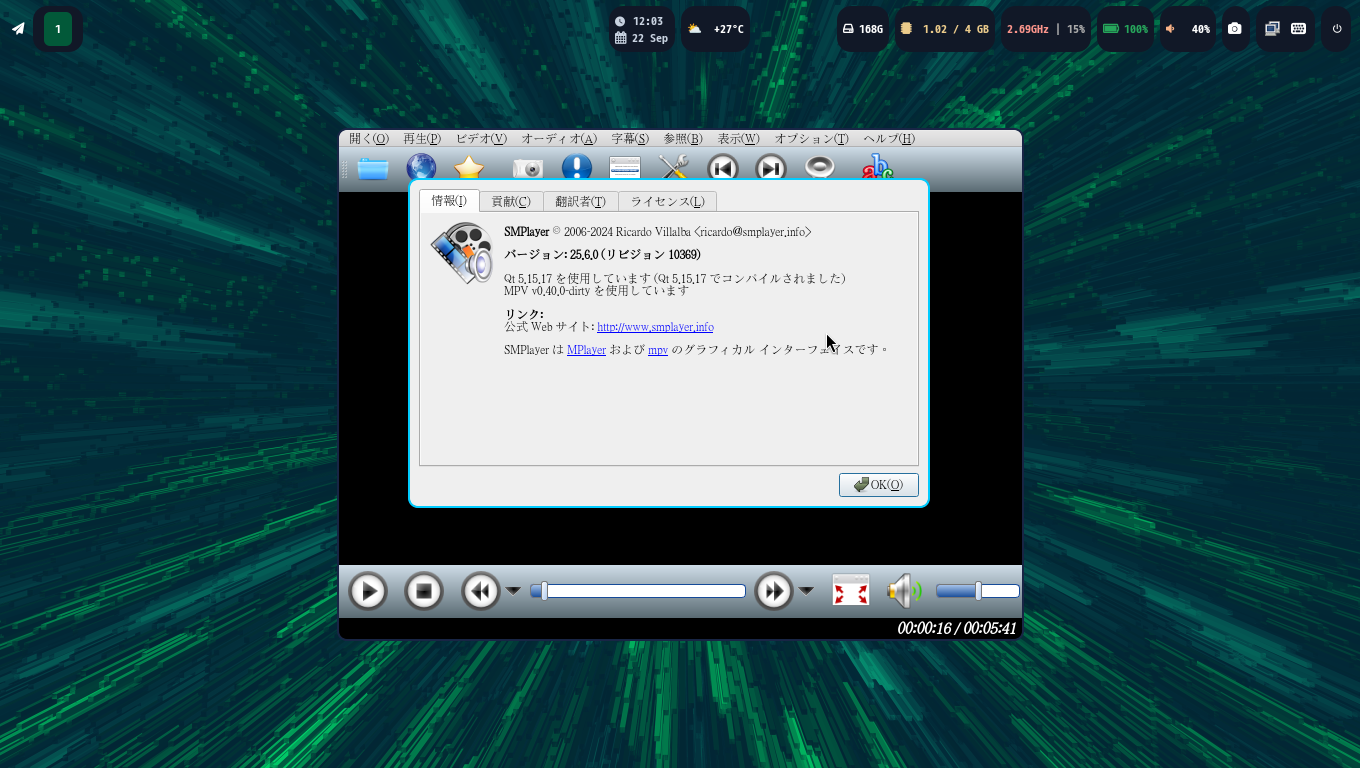
Task: Click the fast forward button
Action: [774, 591]
